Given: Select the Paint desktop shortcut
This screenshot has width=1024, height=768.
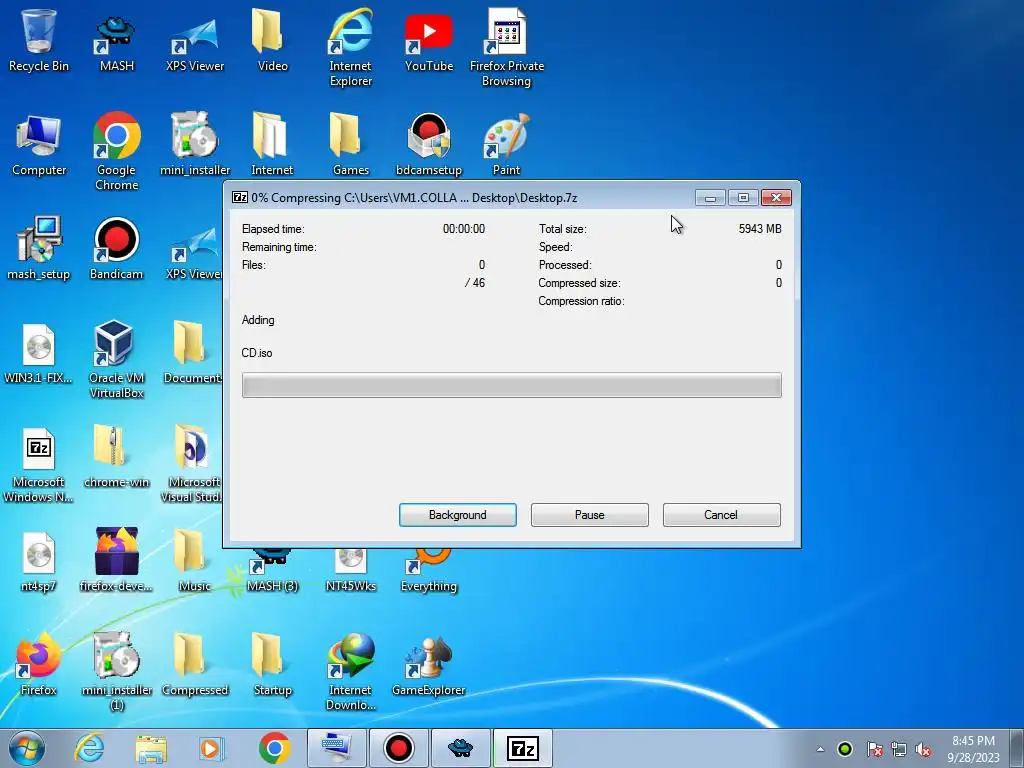Looking at the screenshot, I should pyautogui.click(x=507, y=144).
